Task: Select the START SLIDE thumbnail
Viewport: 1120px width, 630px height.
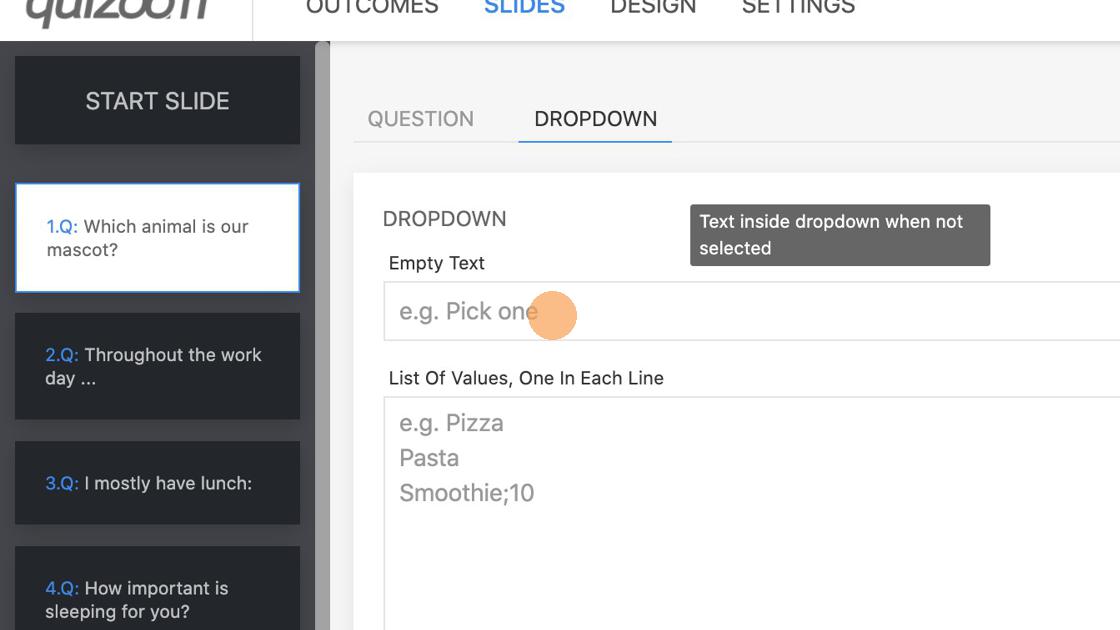Action: [157, 101]
